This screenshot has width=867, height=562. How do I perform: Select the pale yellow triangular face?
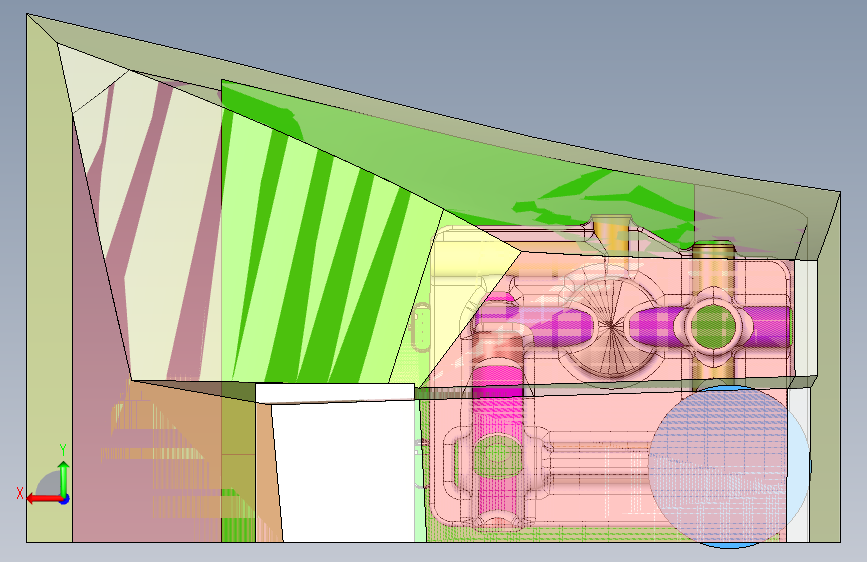[x=467, y=288]
